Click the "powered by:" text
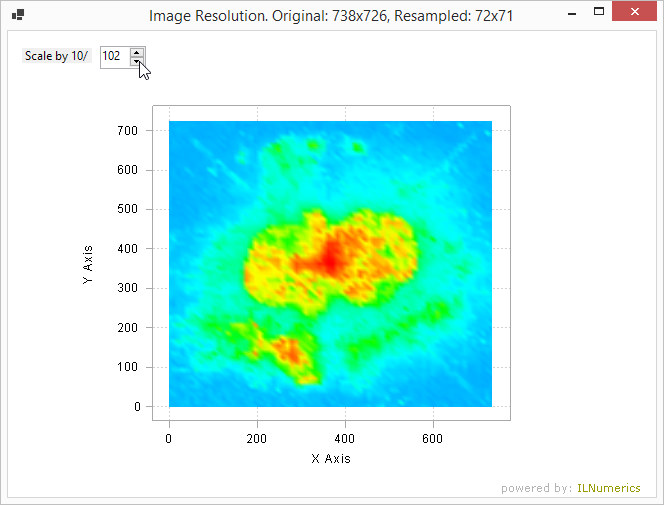The image size is (664, 505). (537, 488)
